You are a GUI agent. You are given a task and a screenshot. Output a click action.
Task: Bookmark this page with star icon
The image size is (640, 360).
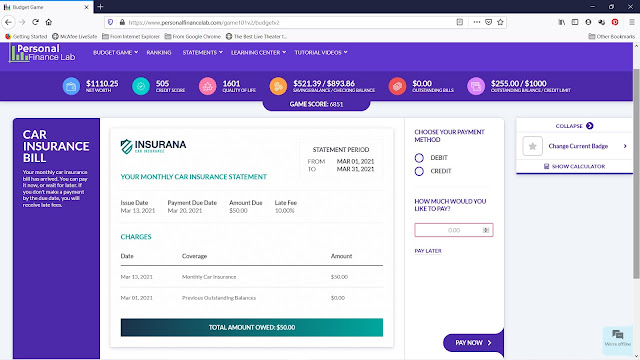[x=500, y=22]
